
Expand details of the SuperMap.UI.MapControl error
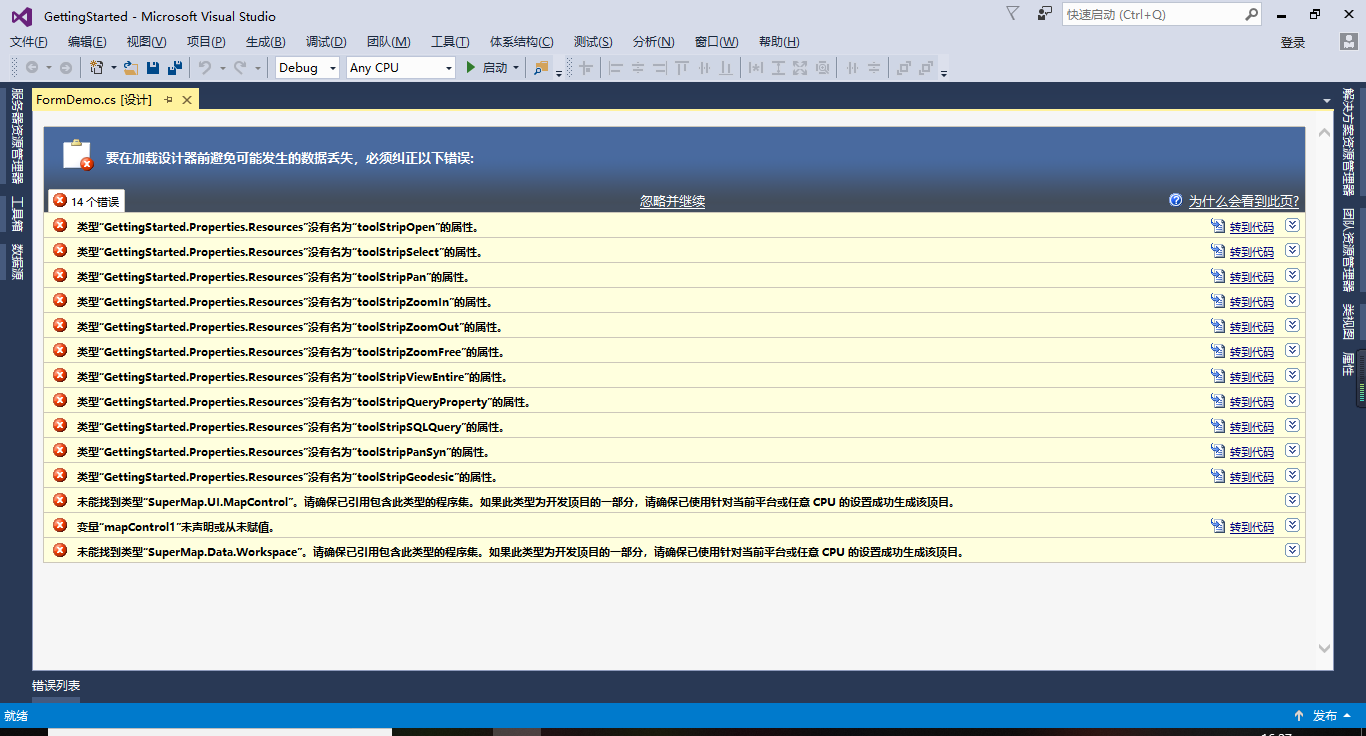pos(1292,500)
